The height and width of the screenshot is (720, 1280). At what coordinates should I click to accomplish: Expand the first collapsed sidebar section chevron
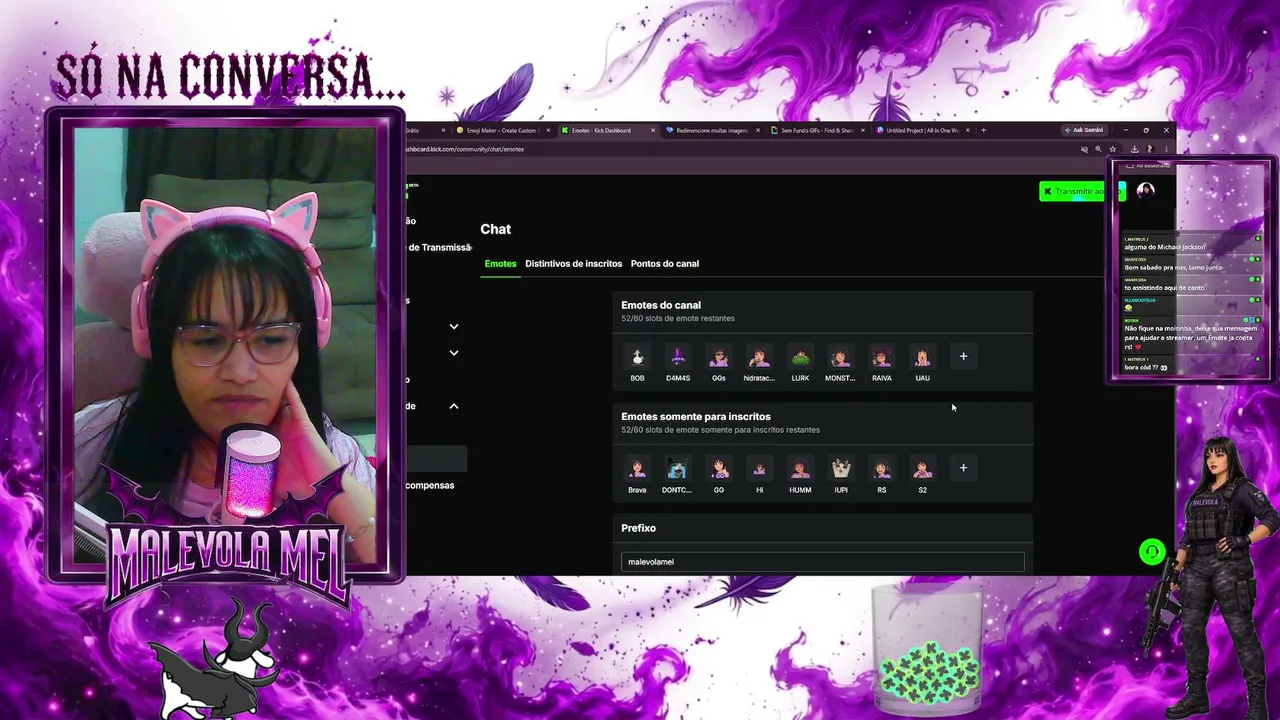coord(454,326)
